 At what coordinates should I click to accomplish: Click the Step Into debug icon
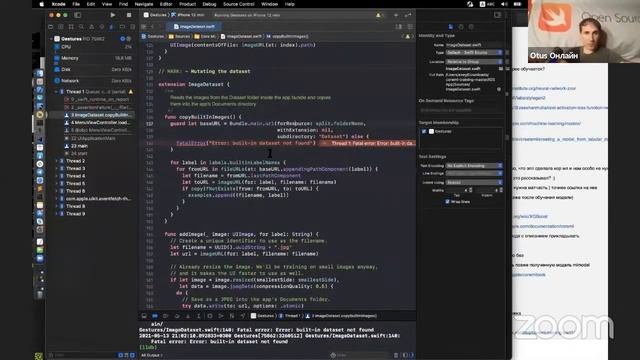(x=188, y=316)
